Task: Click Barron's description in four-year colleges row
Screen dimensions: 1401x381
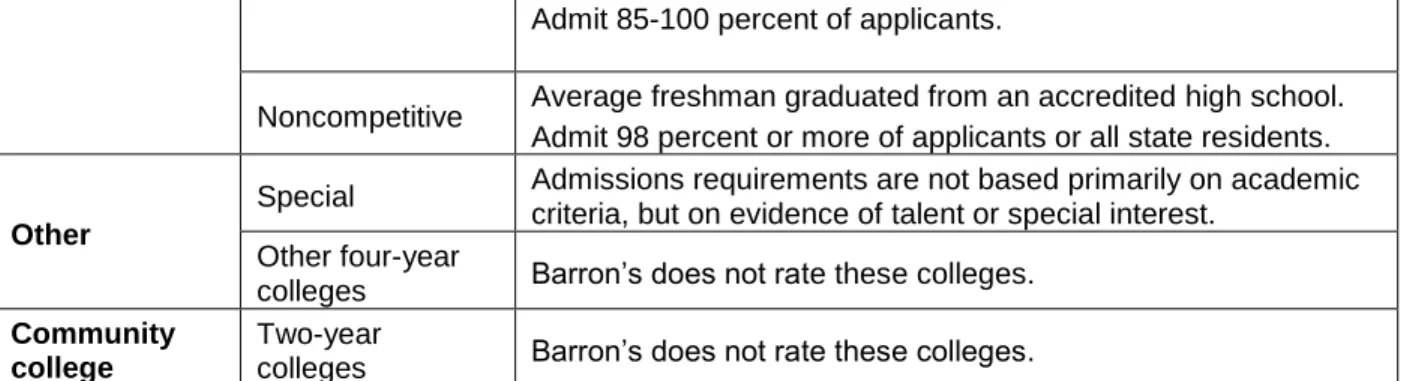Action: [779, 274]
